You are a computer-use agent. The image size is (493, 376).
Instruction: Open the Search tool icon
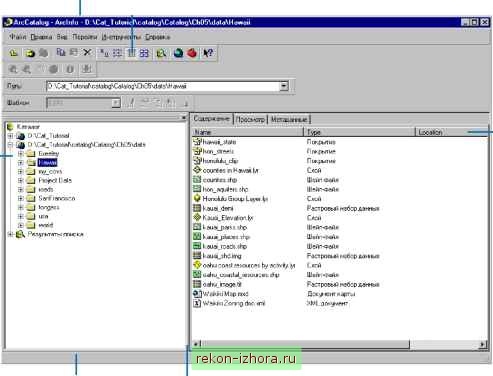[x=161, y=53]
